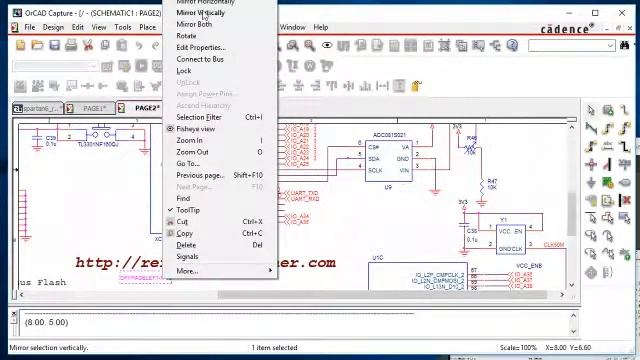Choose the Place Part tool in palette

point(608,110)
